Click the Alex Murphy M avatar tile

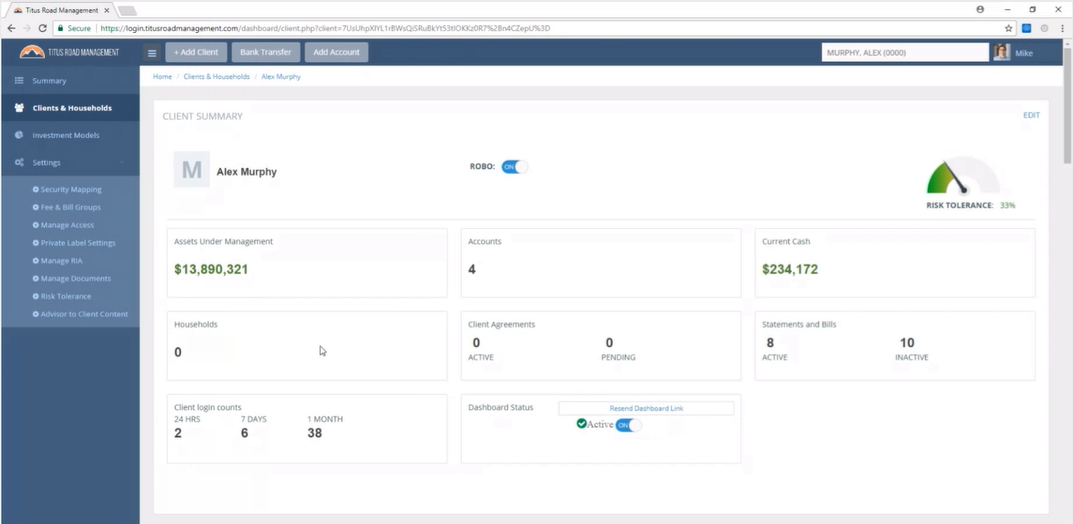coord(192,170)
